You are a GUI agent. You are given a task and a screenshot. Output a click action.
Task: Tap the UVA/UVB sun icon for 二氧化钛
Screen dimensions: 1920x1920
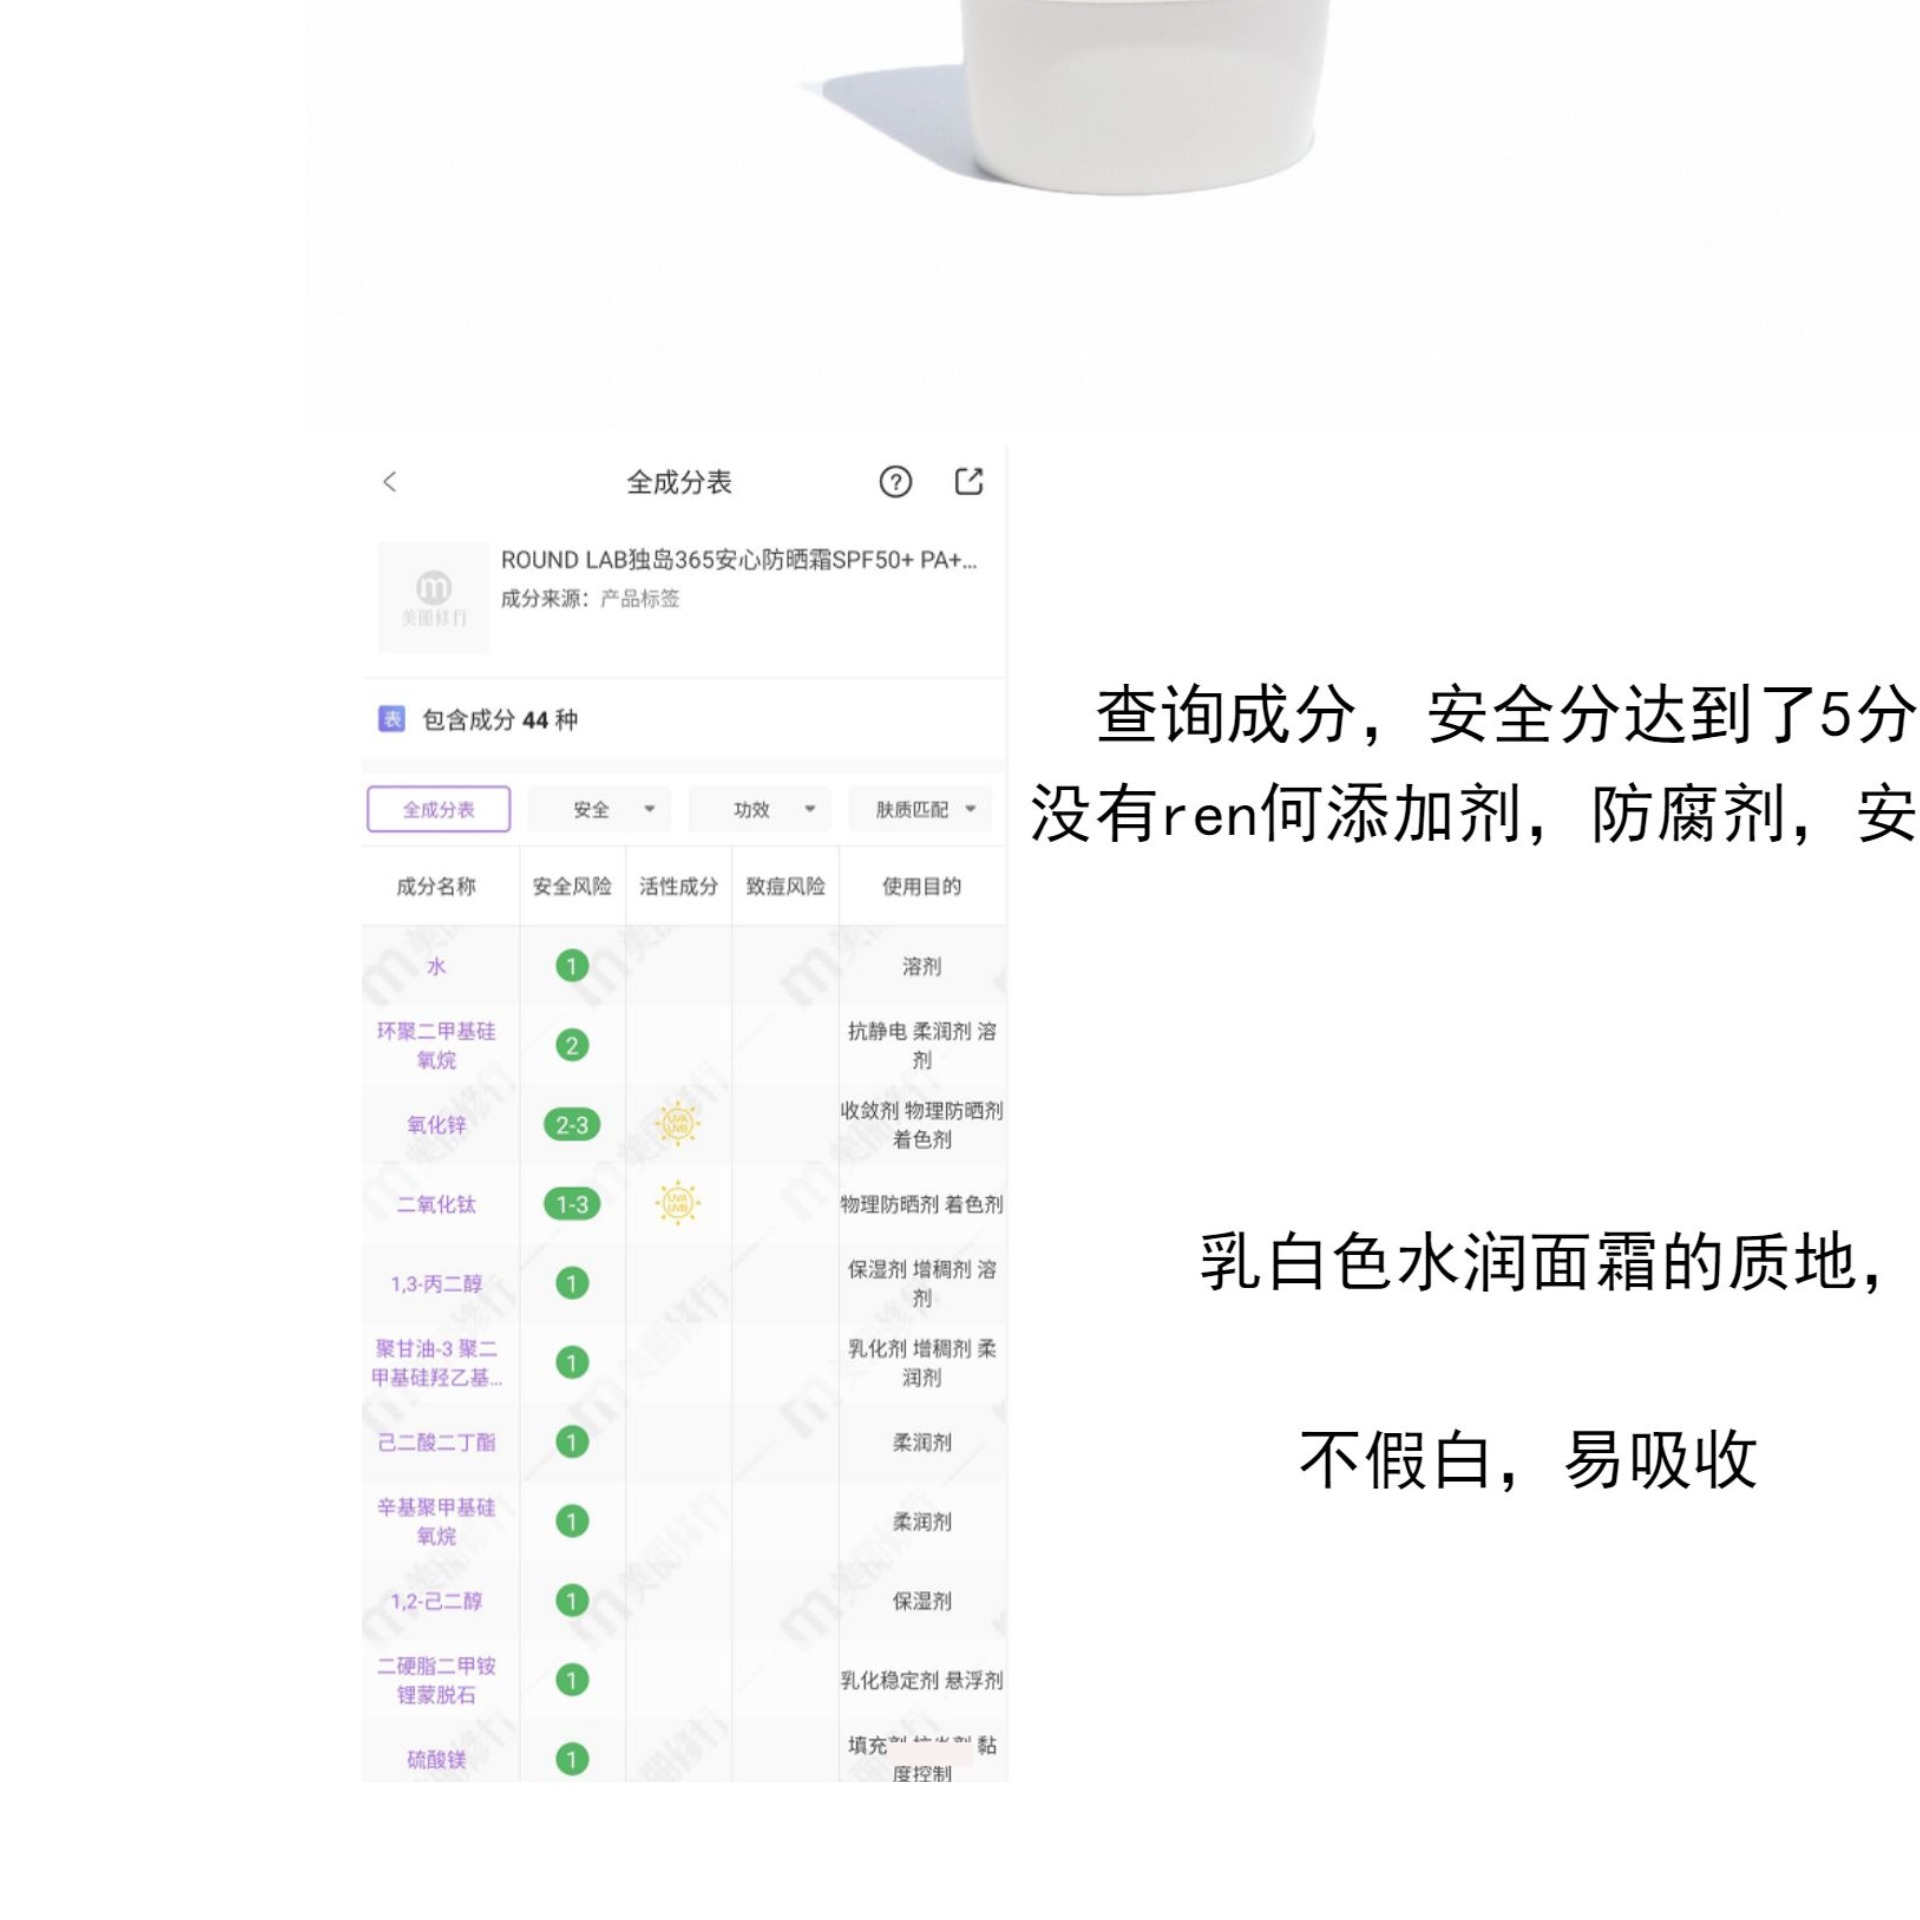678,1202
